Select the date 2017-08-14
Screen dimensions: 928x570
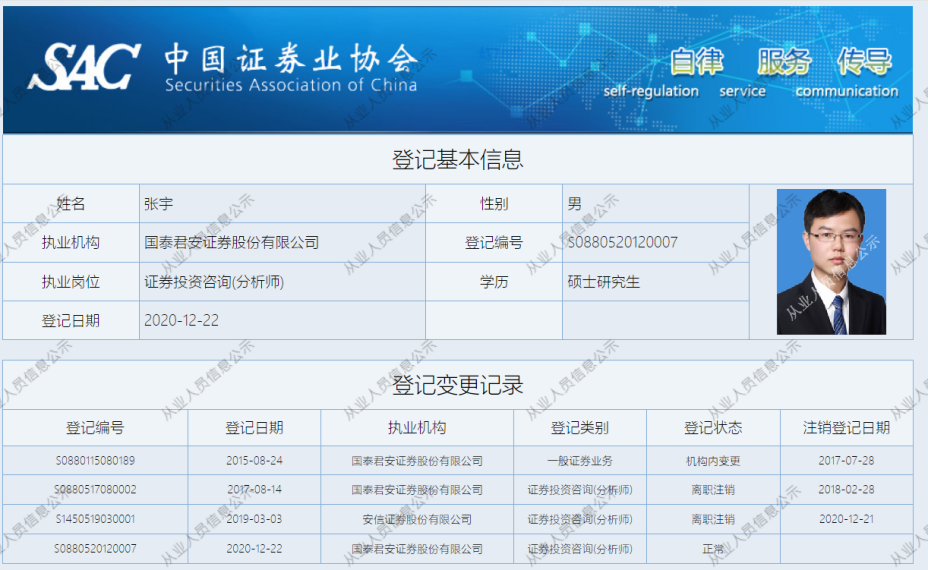click(x=254, y=490)
